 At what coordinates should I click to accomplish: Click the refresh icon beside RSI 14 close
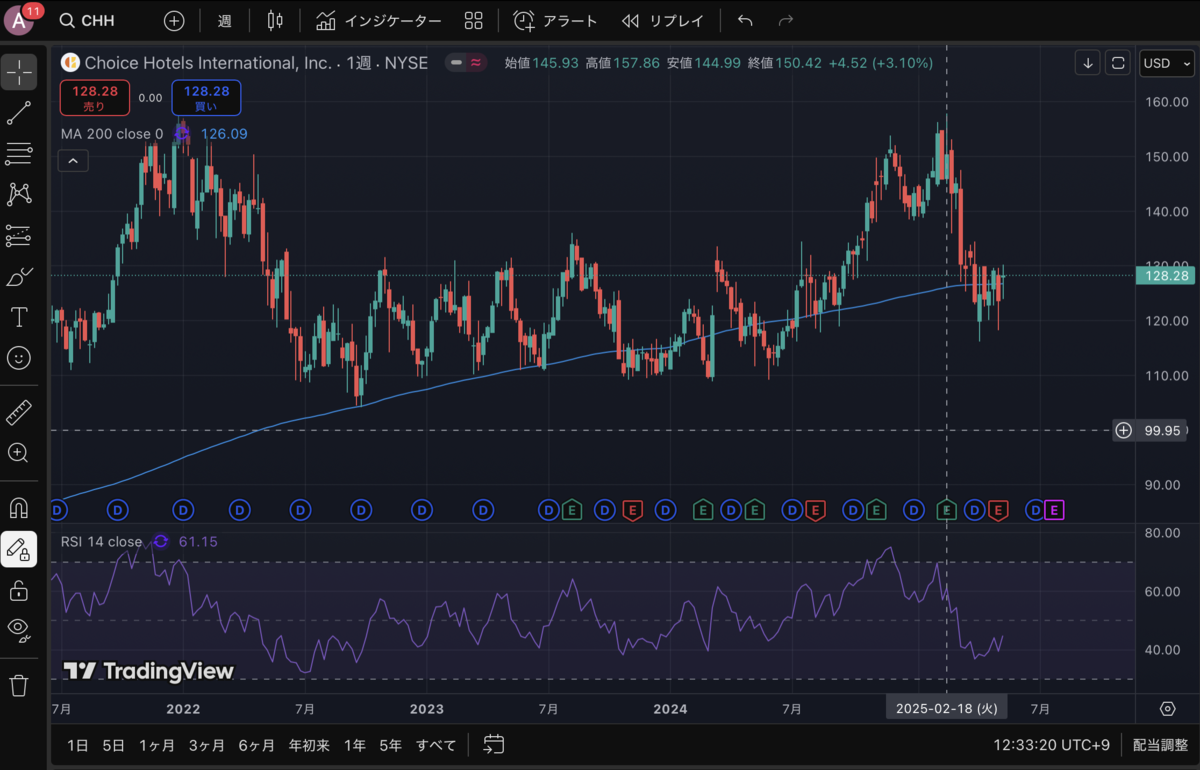click(161, 542)
